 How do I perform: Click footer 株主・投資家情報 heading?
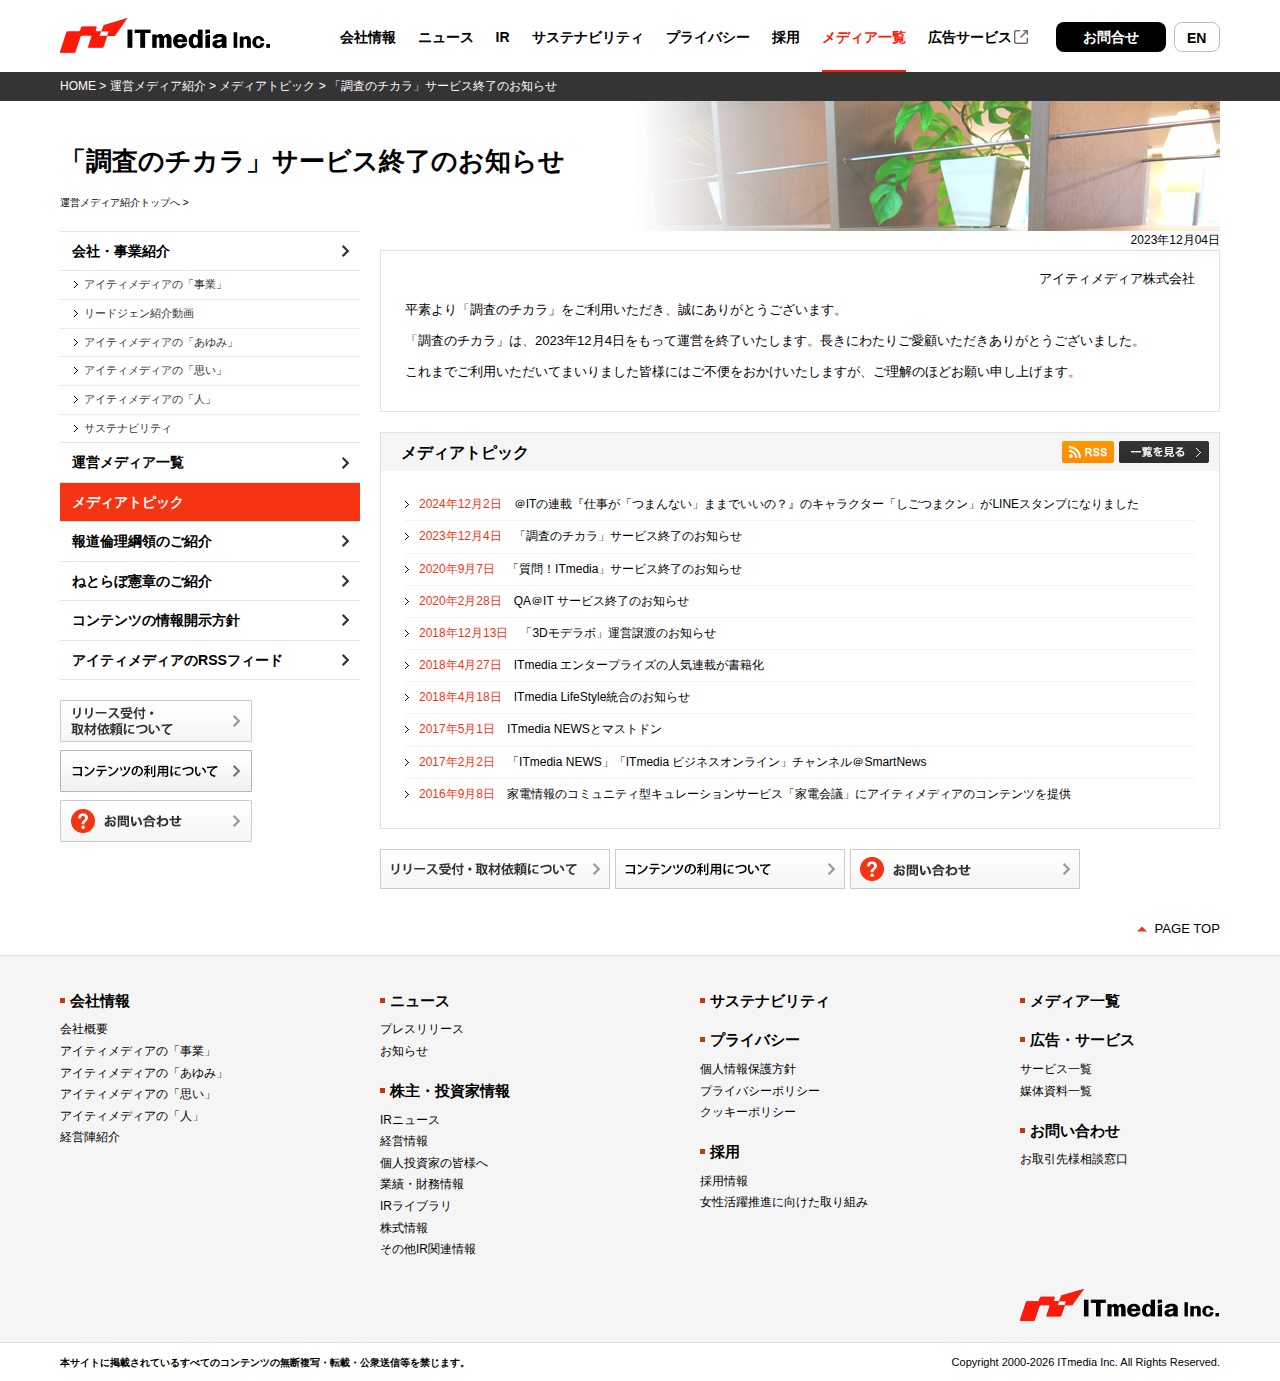[450, 1091]
